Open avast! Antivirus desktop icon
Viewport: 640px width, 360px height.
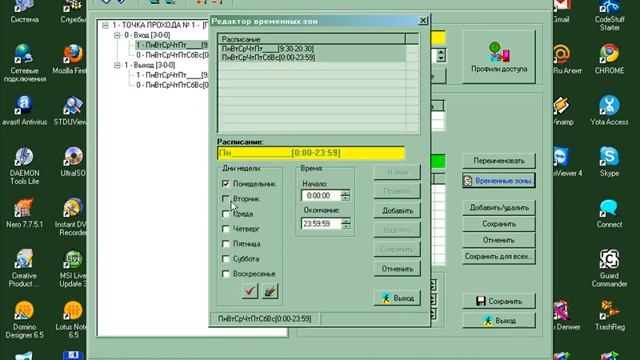click(x=24, y=110)
